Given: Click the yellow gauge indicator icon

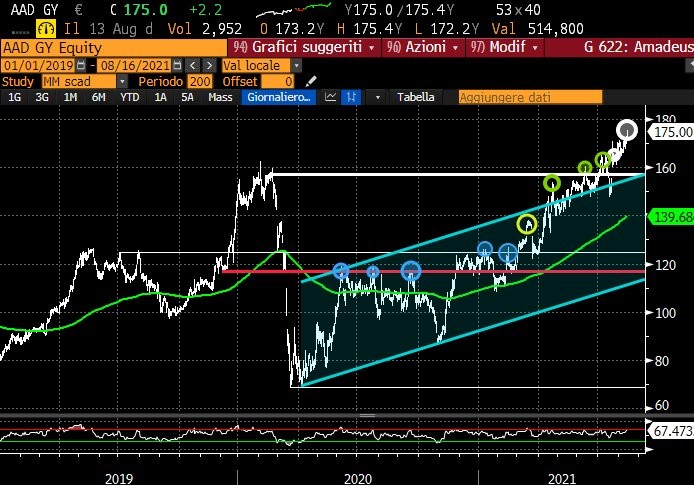Looking at the screenshot, I should (x=46, y=29).
